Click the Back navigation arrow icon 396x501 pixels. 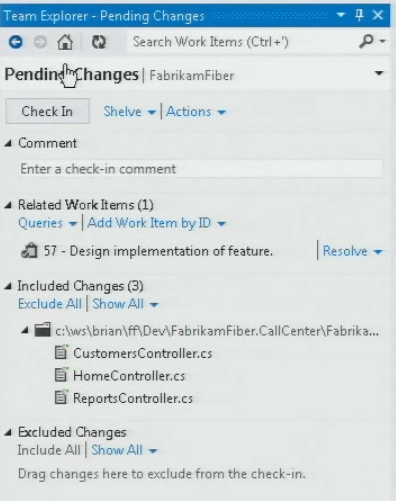[x=15, y=42]
